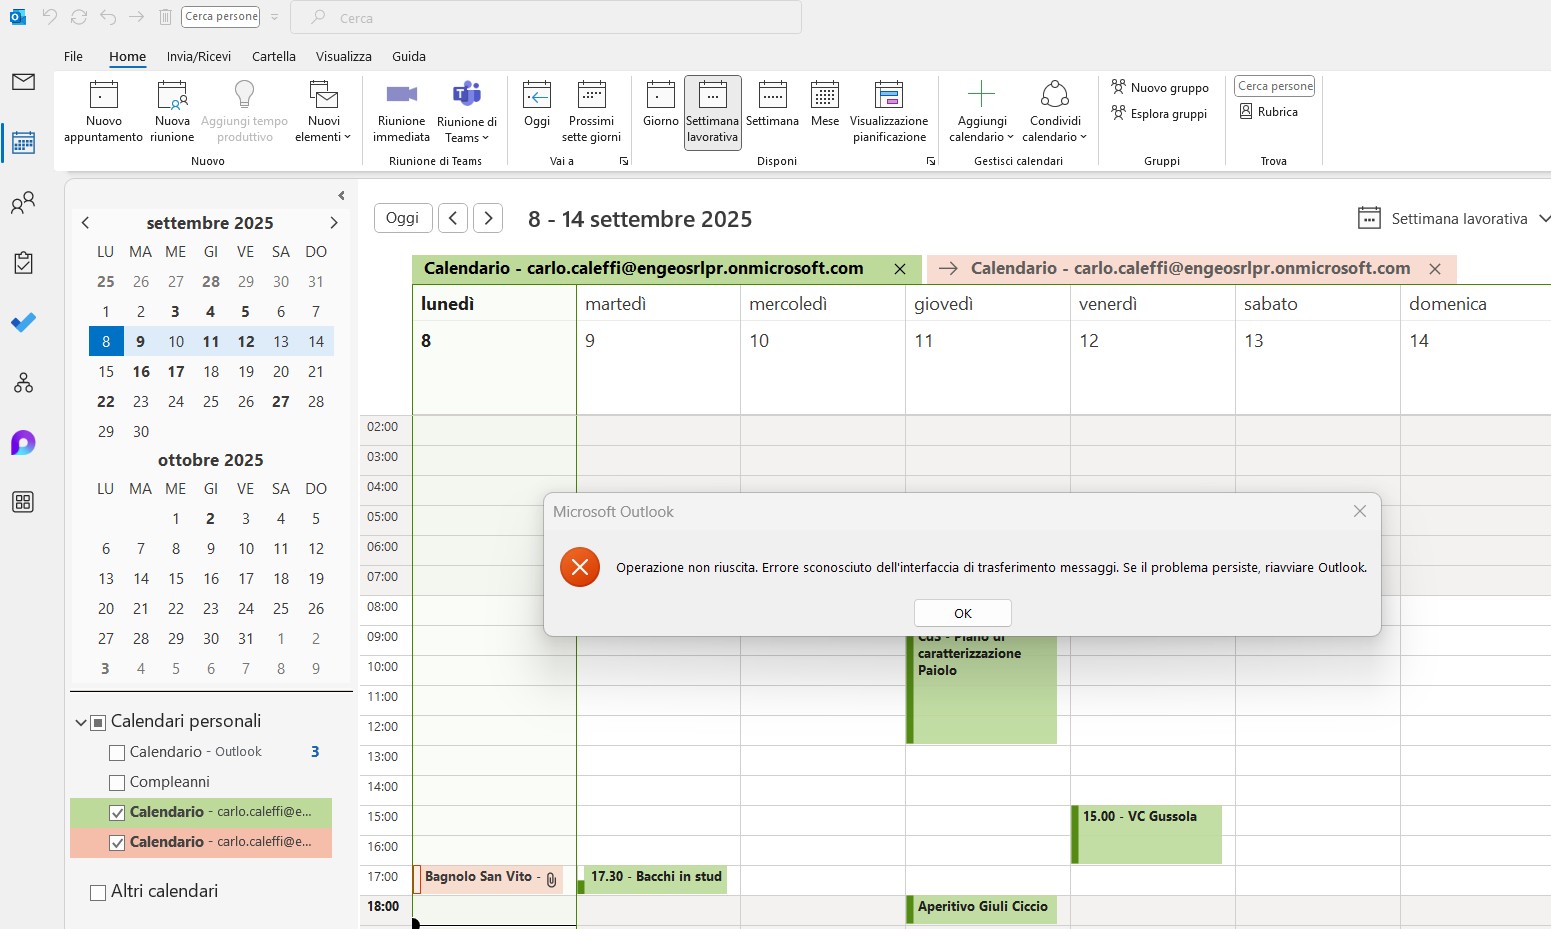The width and height of the screenshot is (1551, 929).
Task: Open Visualizzazione pianificazione view
Action: tap(889, 112)
